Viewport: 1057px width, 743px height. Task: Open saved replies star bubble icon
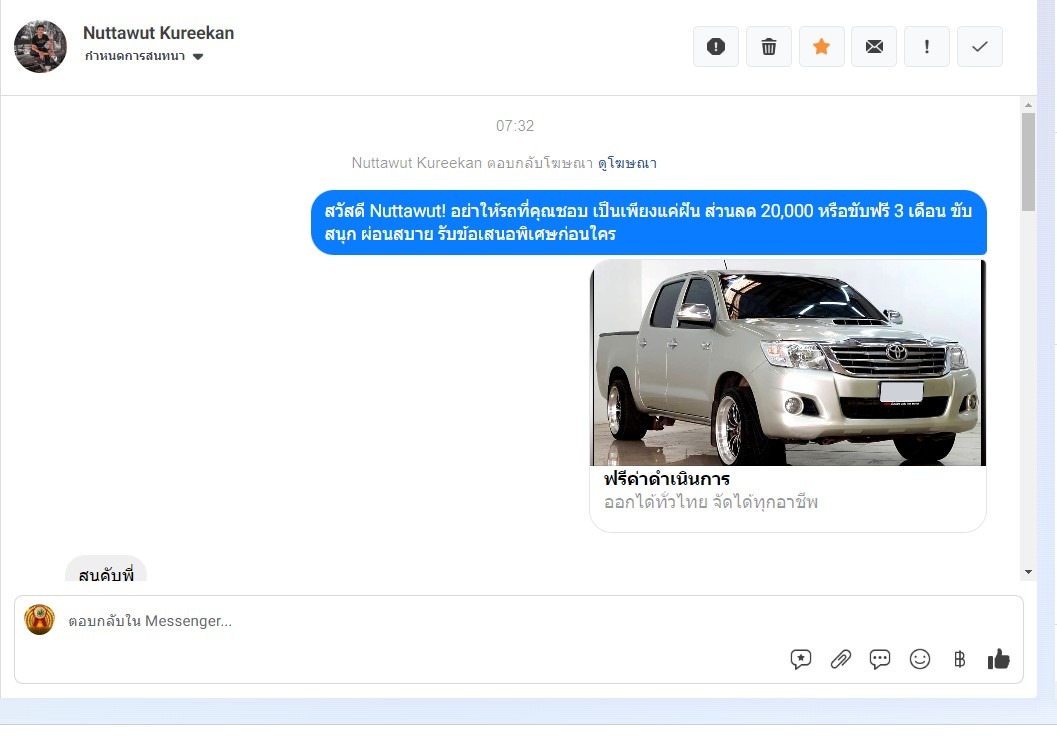(x=801, y=659)
